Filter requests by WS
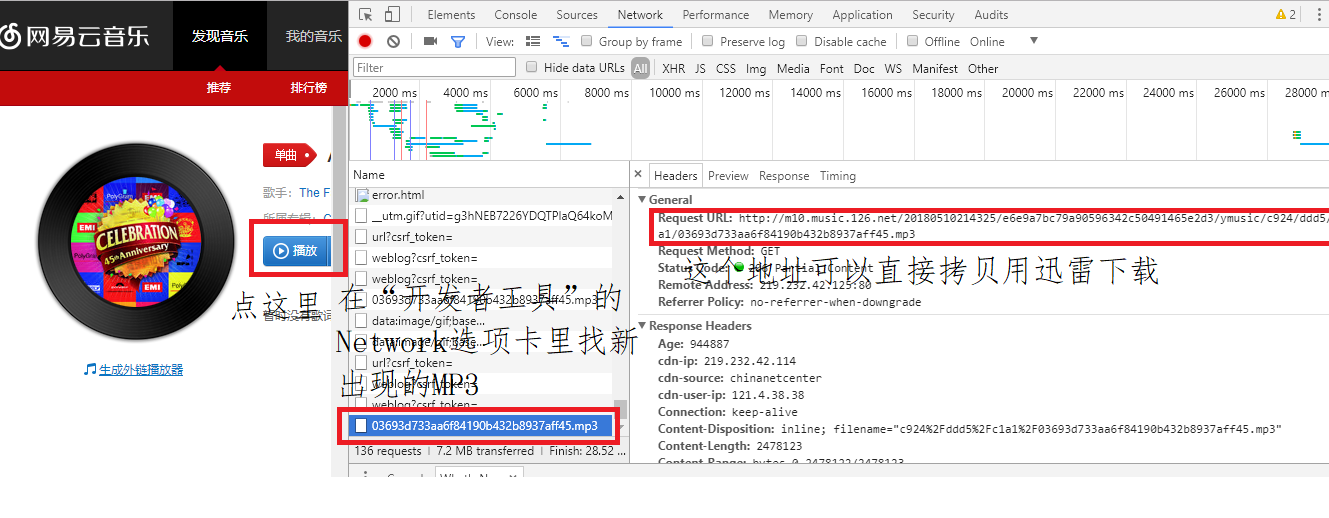The width and height of the screenshot is (1329, 518). 893,69
